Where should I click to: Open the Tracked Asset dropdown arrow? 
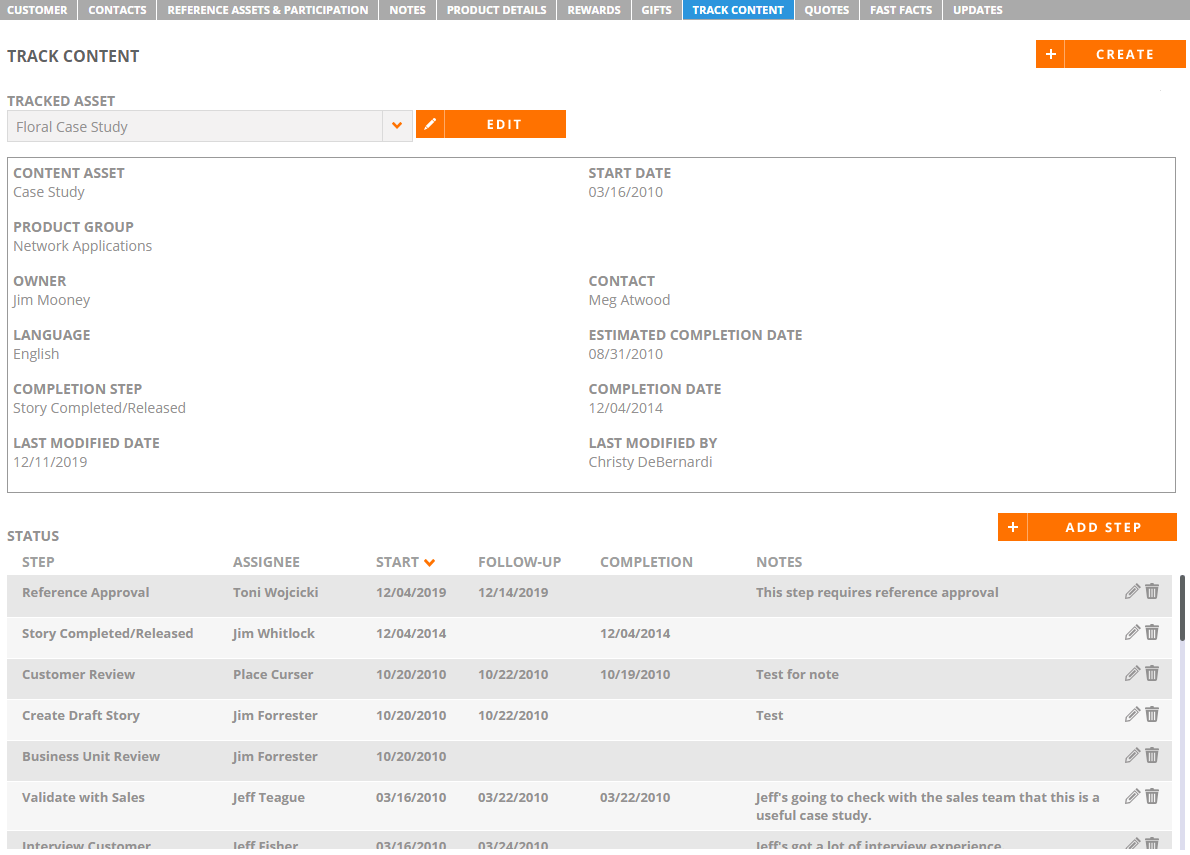[x=397, y=126]
